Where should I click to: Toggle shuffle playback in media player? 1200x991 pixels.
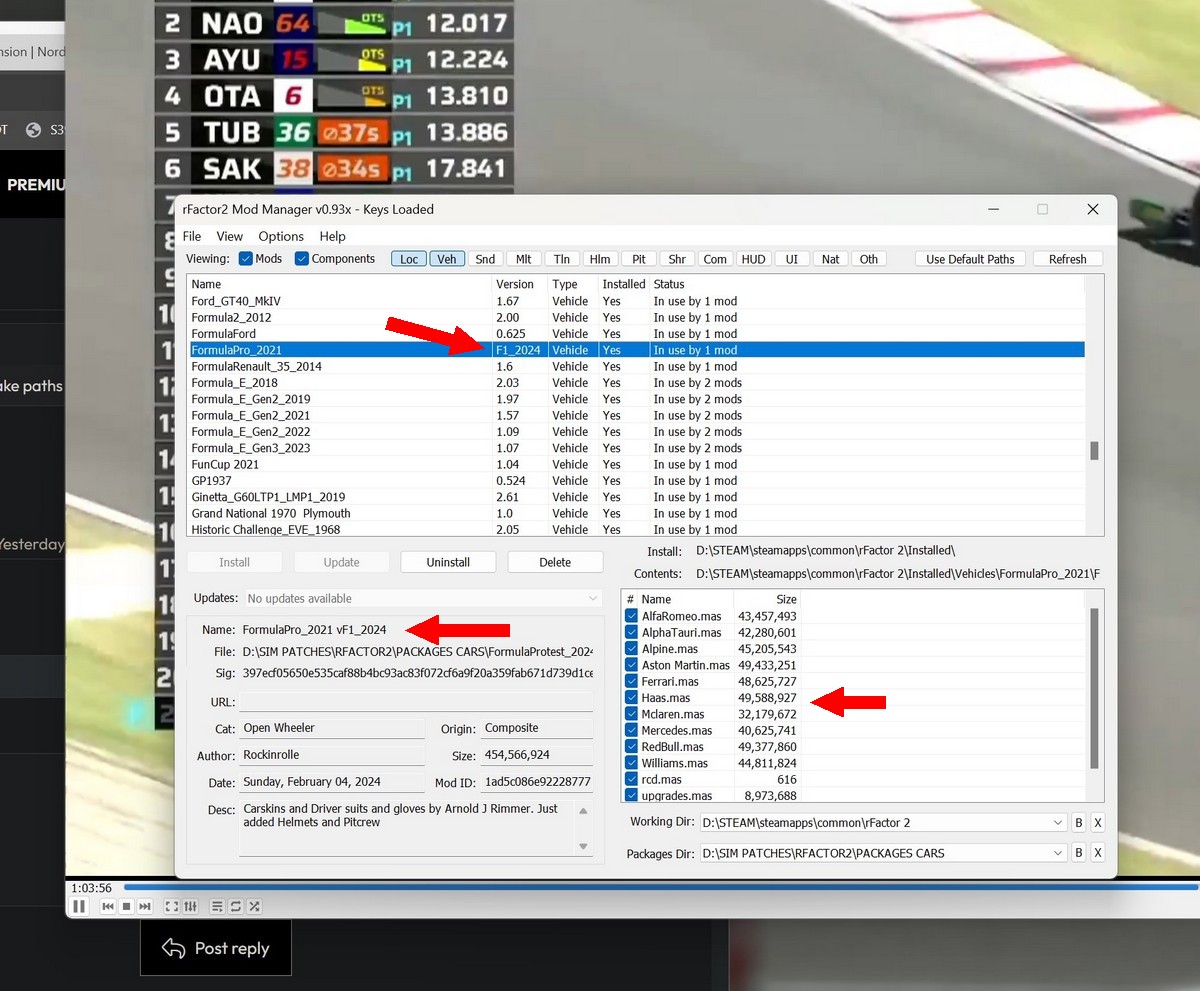254,906
